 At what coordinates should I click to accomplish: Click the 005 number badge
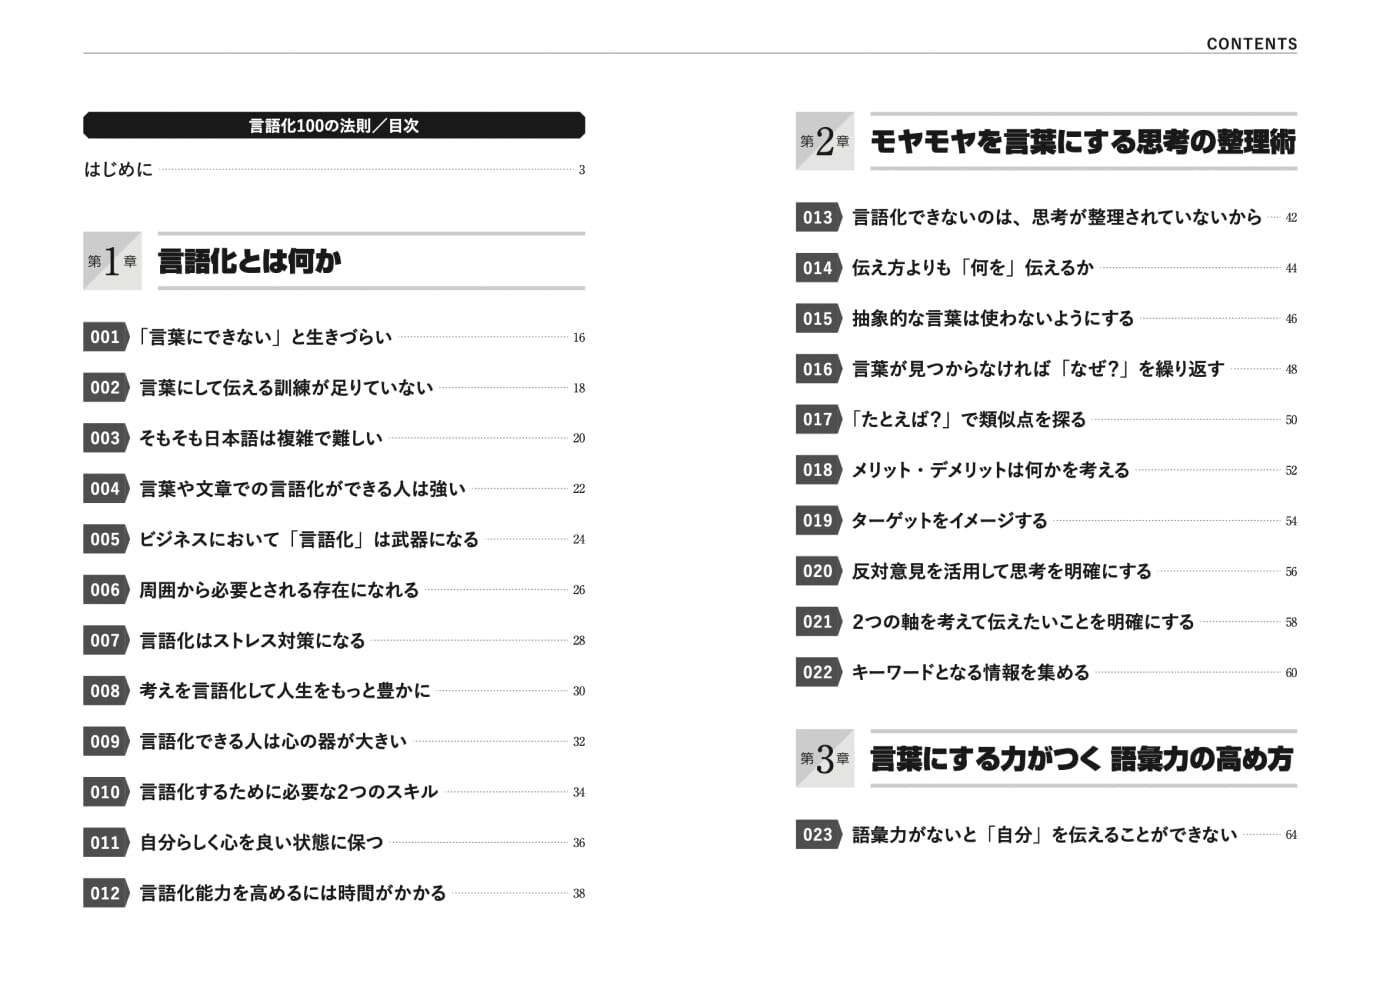click(x=105, y=539)
